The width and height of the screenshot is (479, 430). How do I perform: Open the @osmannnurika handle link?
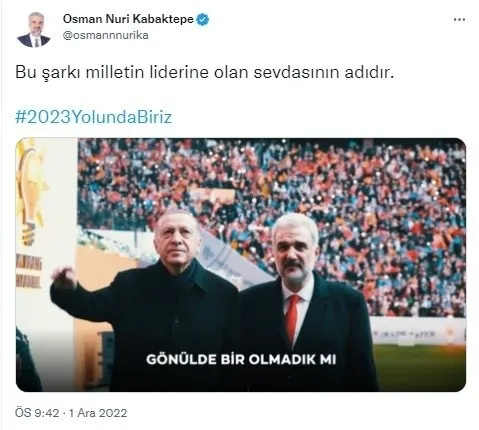[x=106, y=35]
